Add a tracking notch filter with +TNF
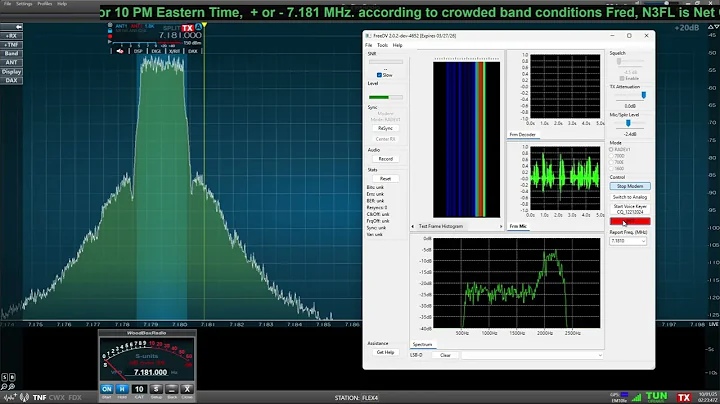 11,45
